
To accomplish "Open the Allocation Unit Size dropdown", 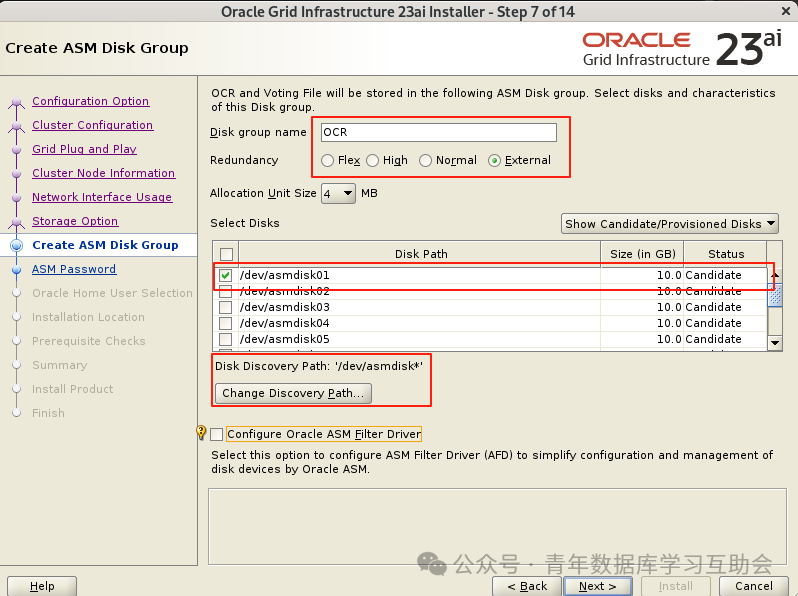I will [338, 193].
